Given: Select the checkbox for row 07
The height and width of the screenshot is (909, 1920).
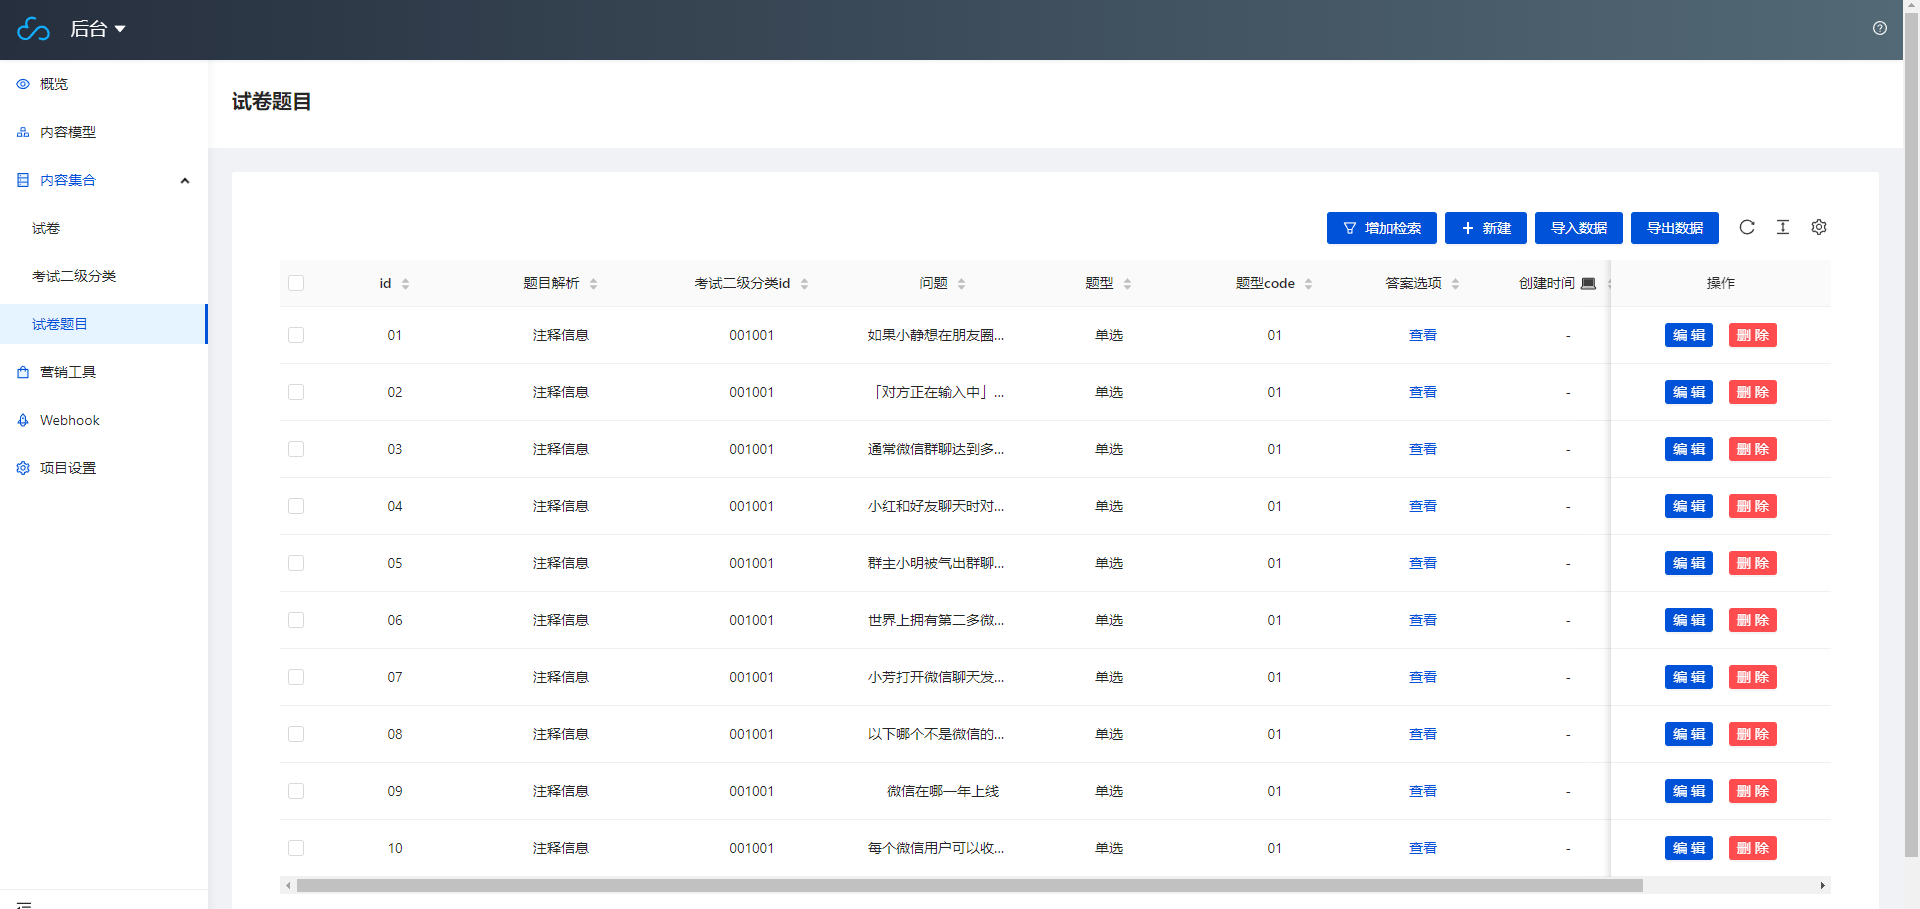Looking at the screenshot, I should pos(296,677).
